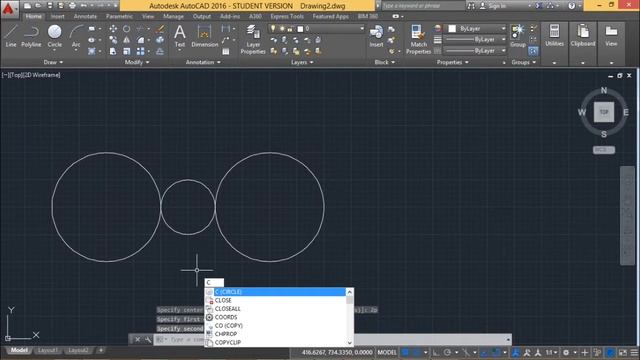Viewport: 640px width, 360px height.
Task: Select the Line tool
Action: [11, 36]
